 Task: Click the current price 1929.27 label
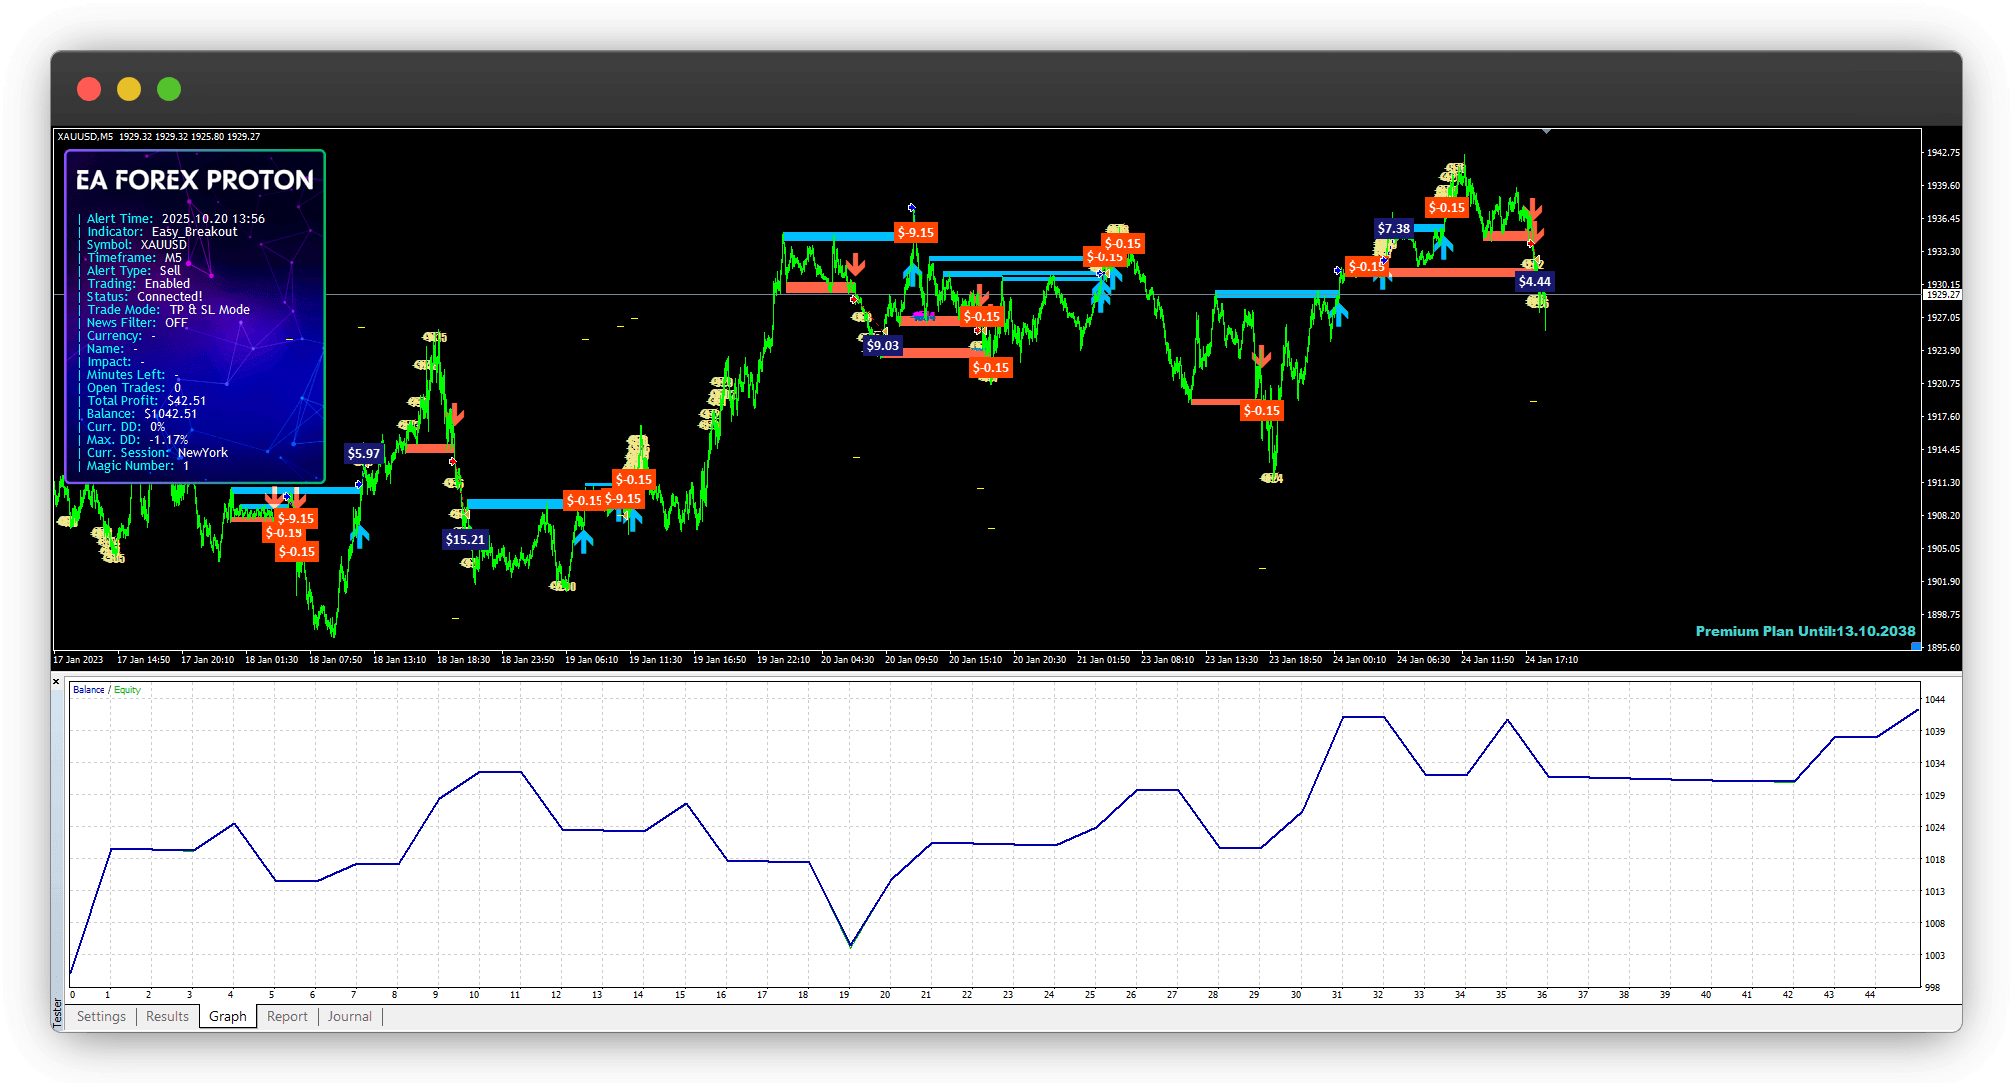pos(1943,295)
